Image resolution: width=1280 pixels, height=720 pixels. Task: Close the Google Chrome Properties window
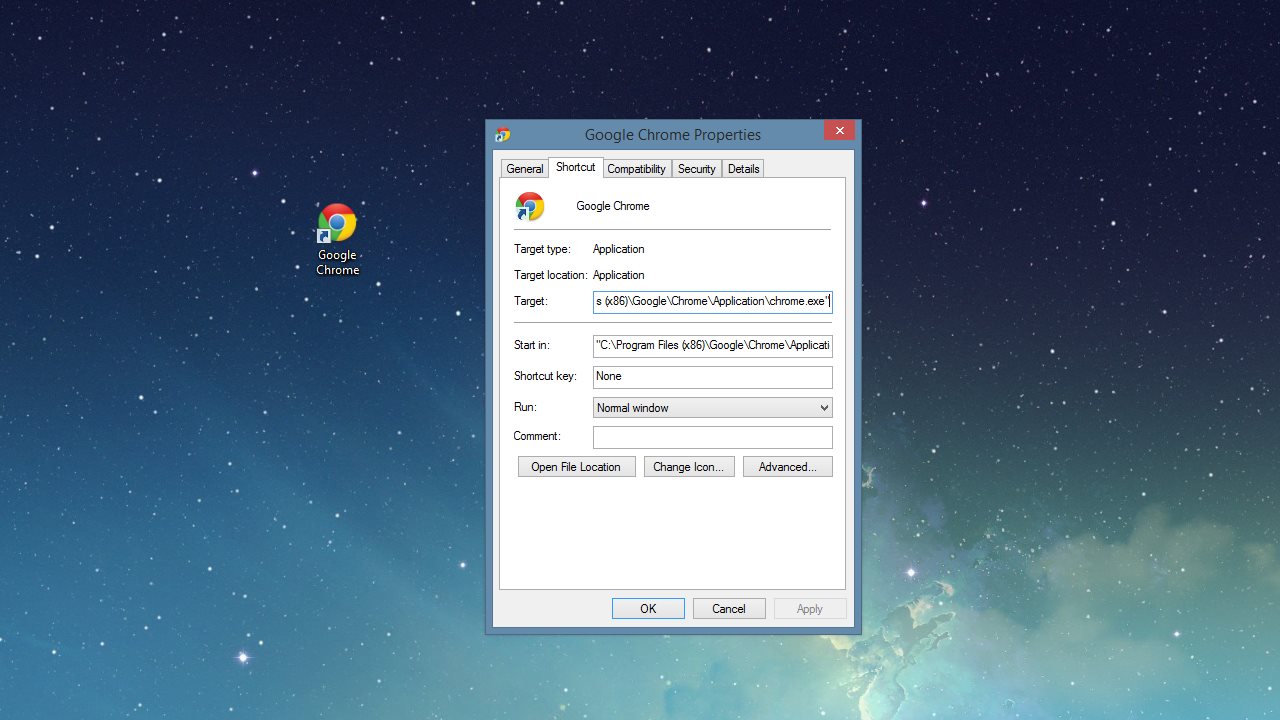tap(839, 131)
